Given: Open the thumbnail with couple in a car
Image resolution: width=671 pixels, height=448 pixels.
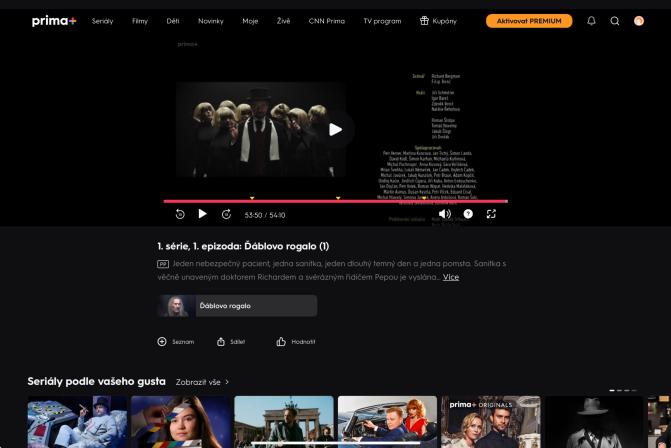Looking at the screenshot, I should click(387, 421).
